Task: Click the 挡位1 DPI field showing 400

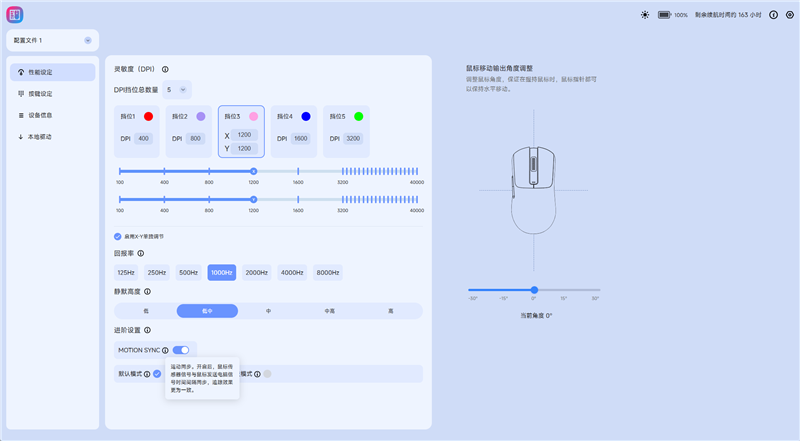Action: click(x=143, y=138)
